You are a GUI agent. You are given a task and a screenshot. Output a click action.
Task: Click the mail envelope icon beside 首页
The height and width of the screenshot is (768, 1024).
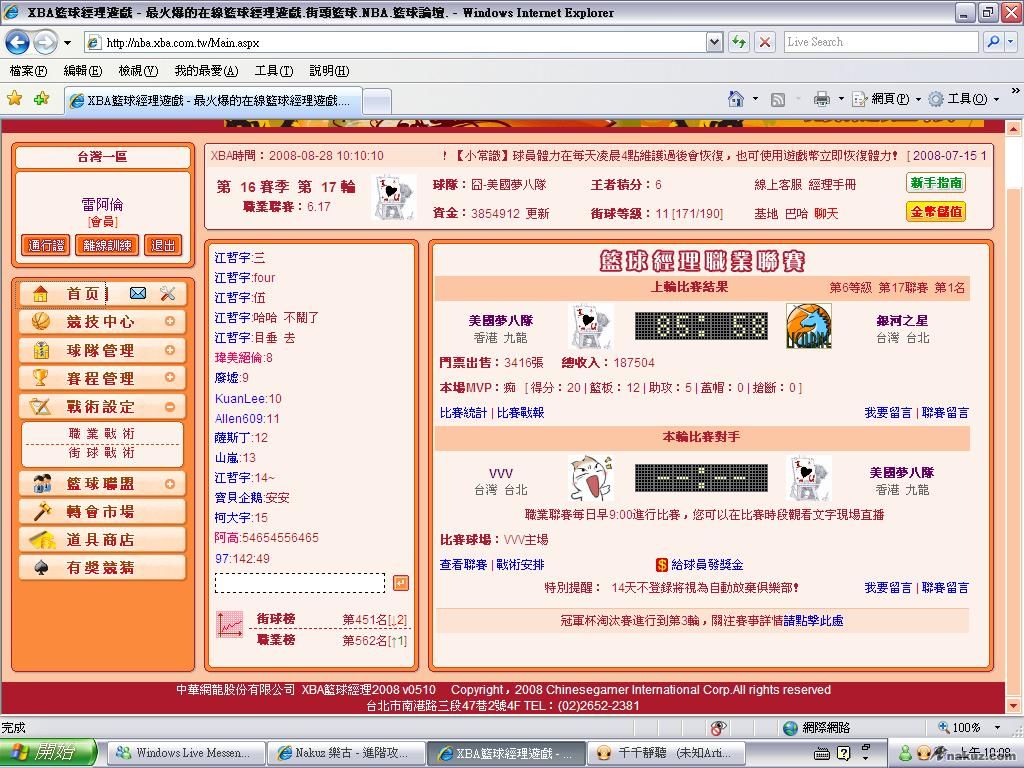(x=138, y=293)
